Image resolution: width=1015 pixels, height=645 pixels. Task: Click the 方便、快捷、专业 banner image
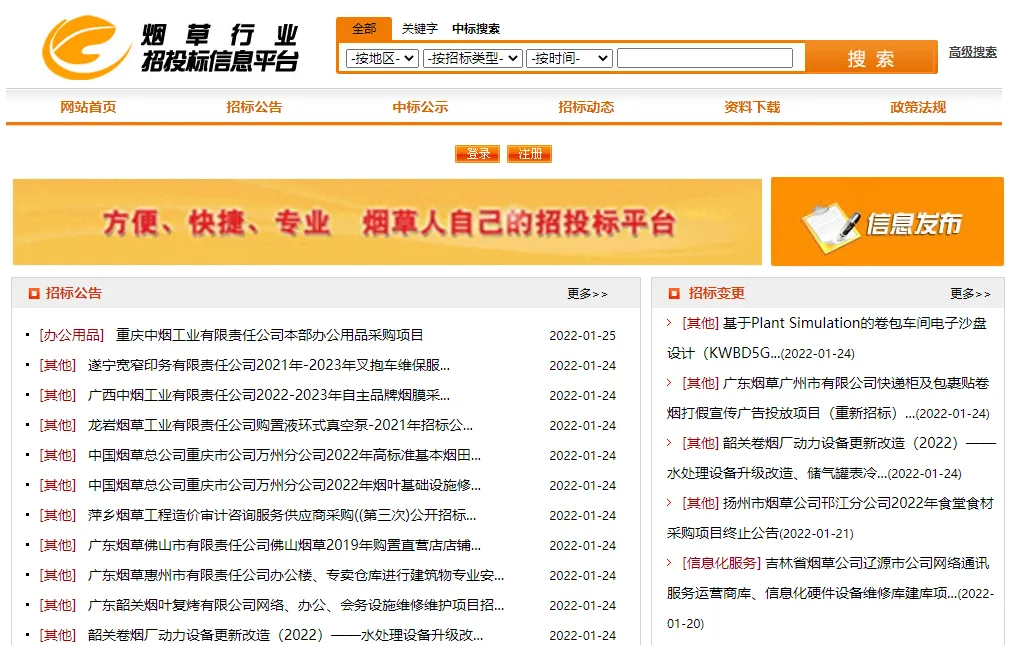click(x=387, y=222)
